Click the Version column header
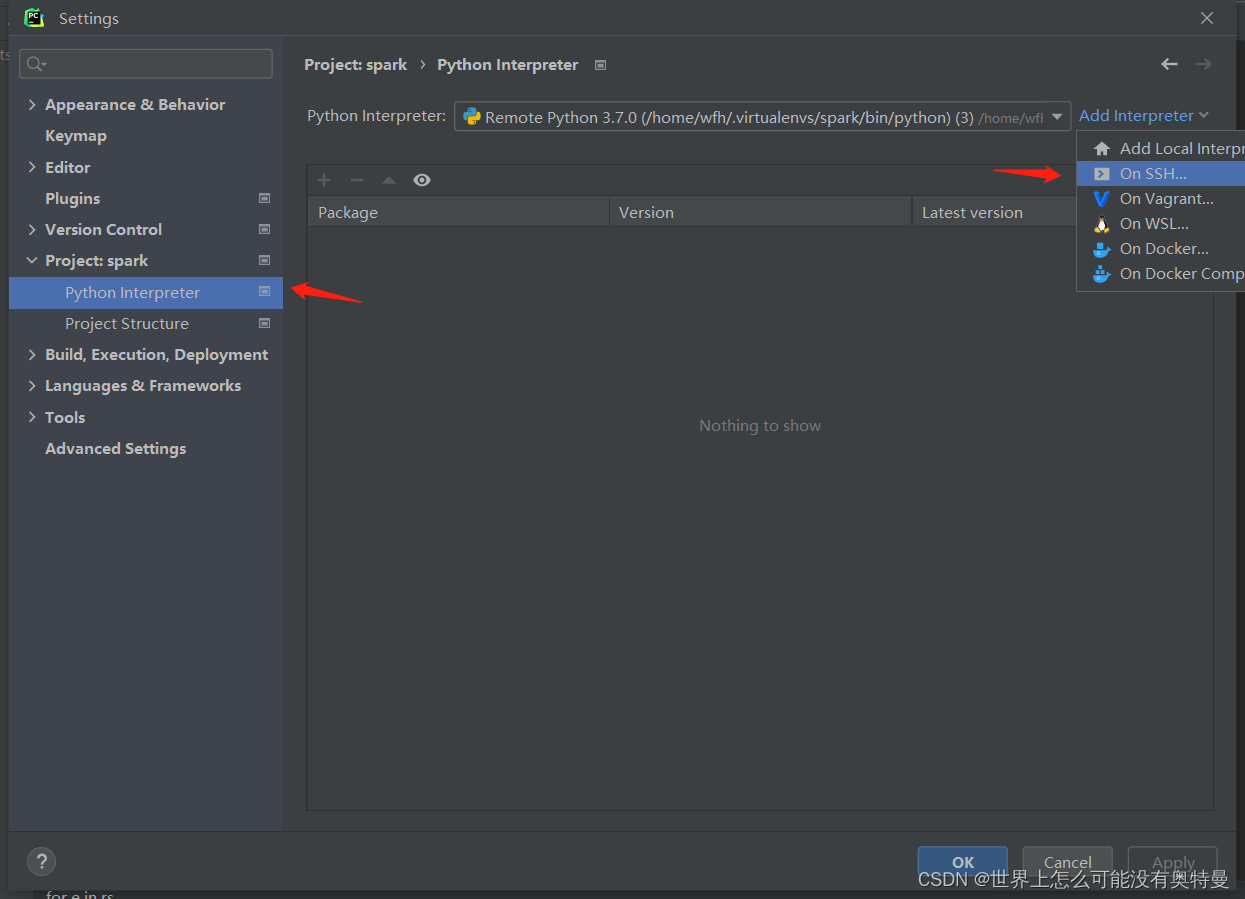This screenshot has height=899, width=1245. click(x=760, y=212)
